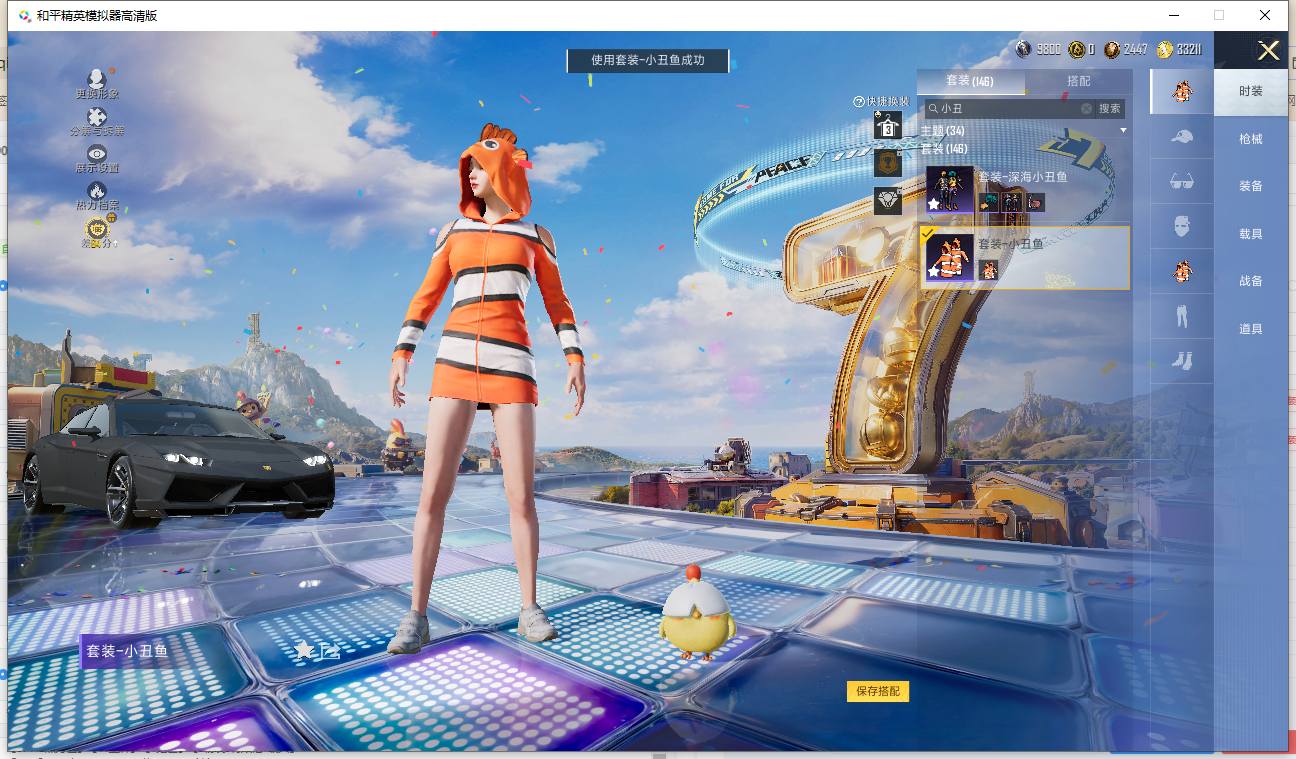Click the yellow chick pet on floor
The image size is (1296, 759).
coord(697,613)
